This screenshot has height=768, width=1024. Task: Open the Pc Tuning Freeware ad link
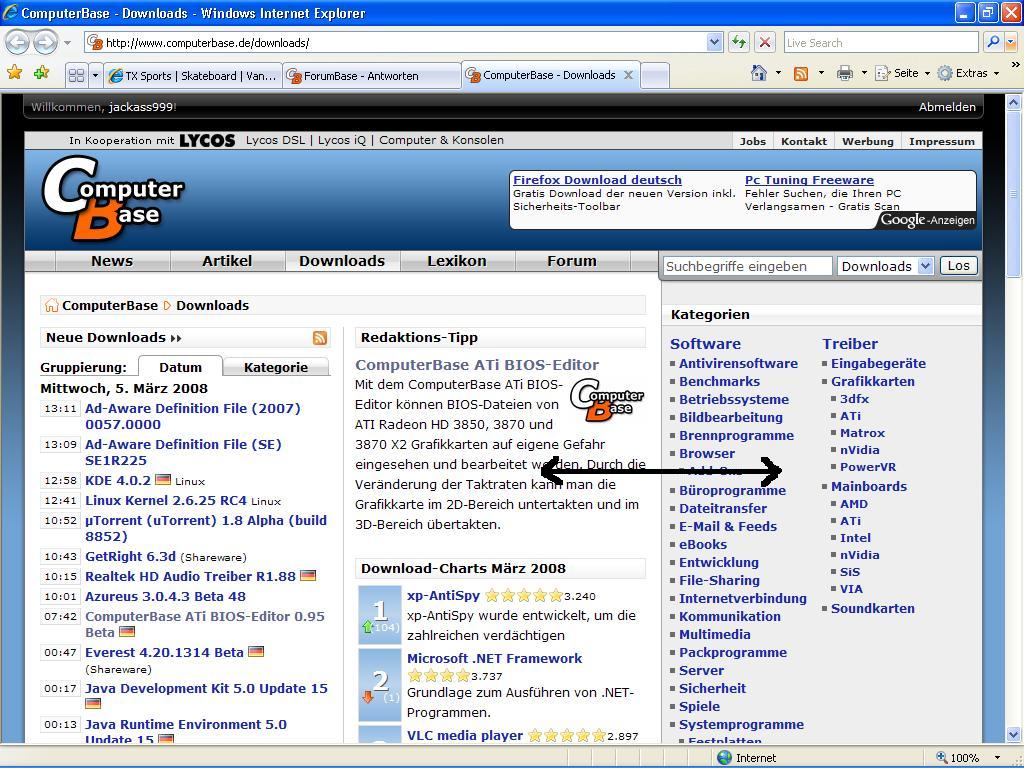809,180
